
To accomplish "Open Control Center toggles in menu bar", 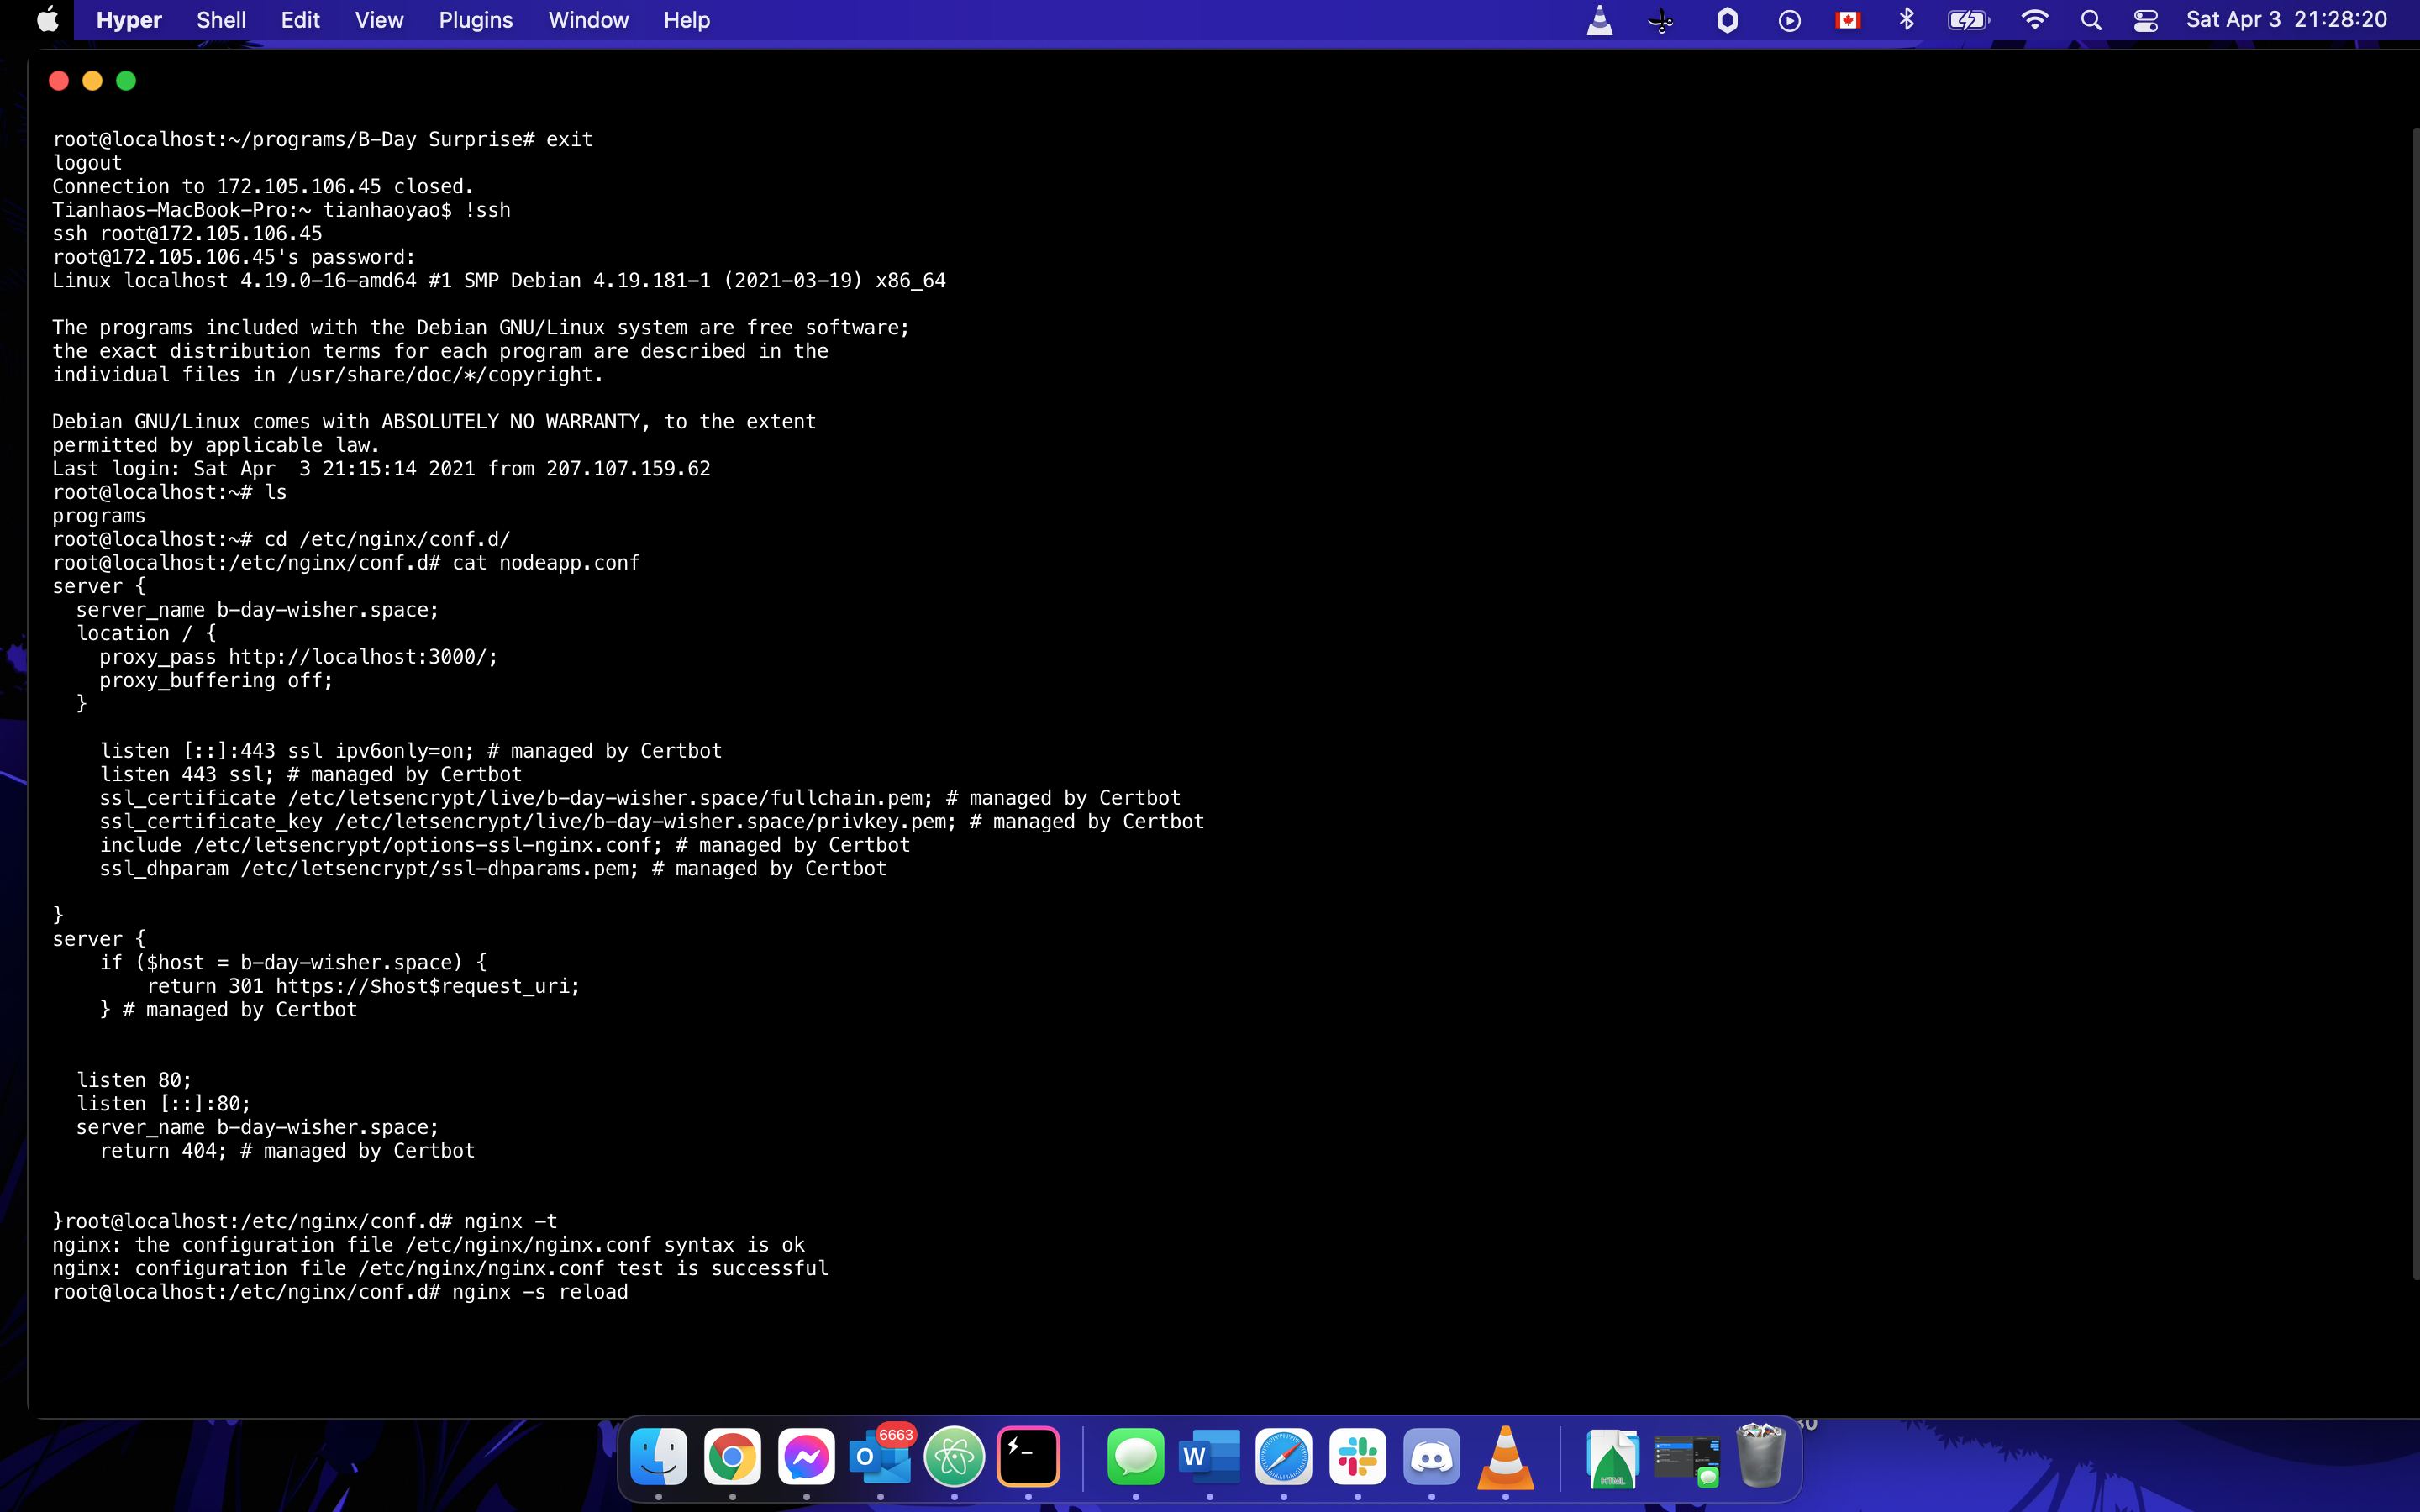I will point(2145,20).
